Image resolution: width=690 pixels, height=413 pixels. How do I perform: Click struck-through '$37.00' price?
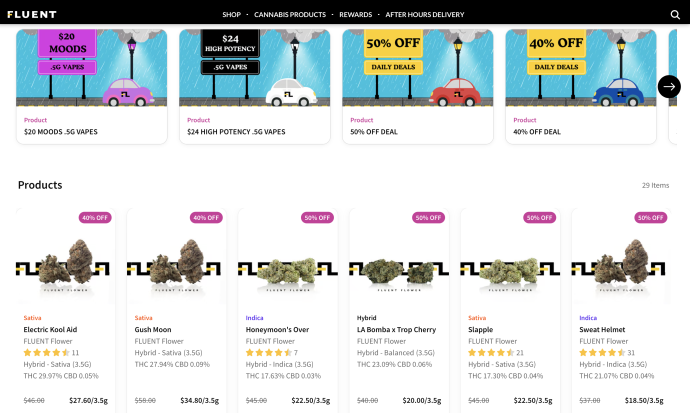tap(590, 400)
